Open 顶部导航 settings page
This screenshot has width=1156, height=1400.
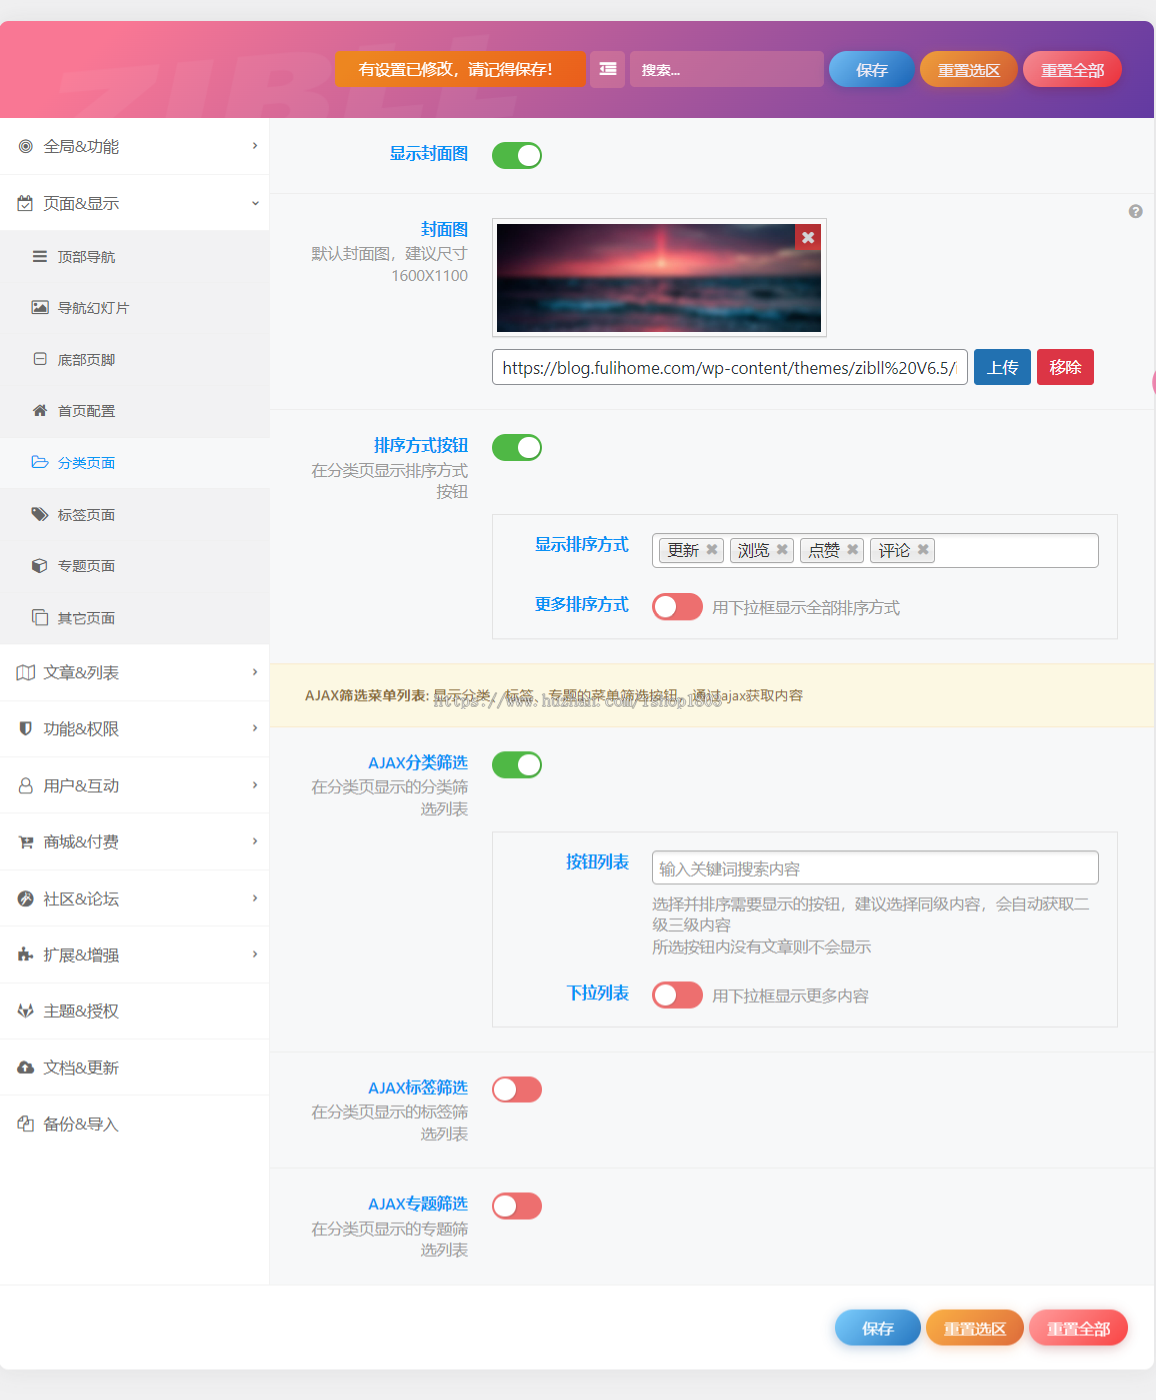[135, 257]
